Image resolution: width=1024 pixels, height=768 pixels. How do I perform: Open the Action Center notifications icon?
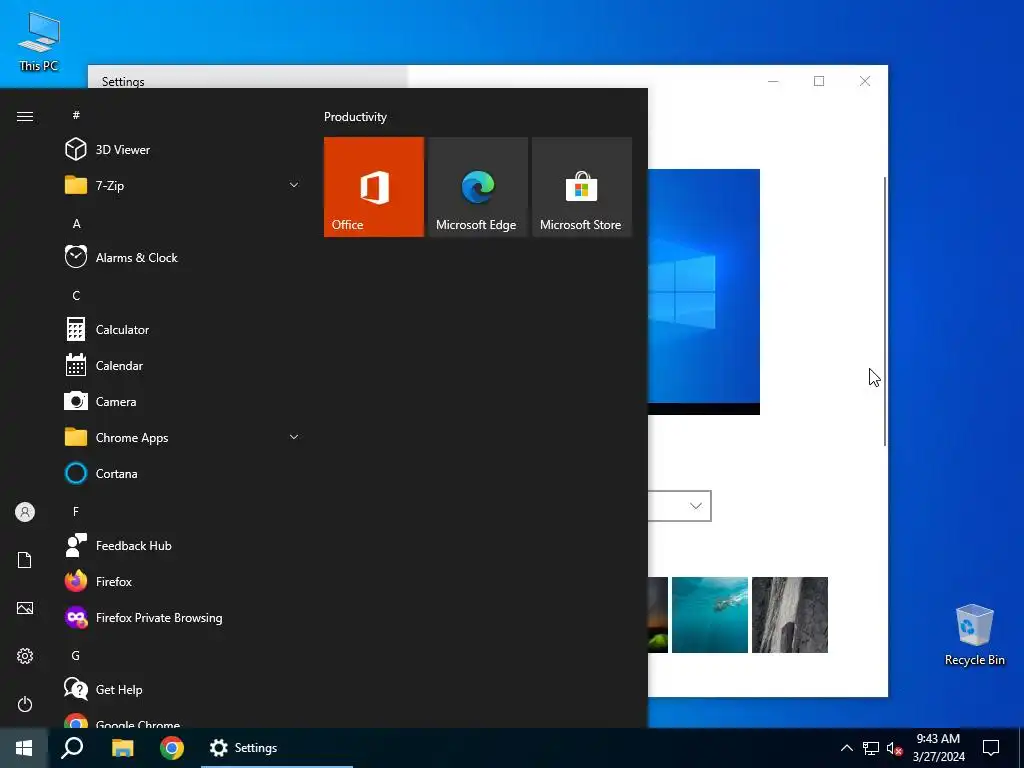click(991, 748)
